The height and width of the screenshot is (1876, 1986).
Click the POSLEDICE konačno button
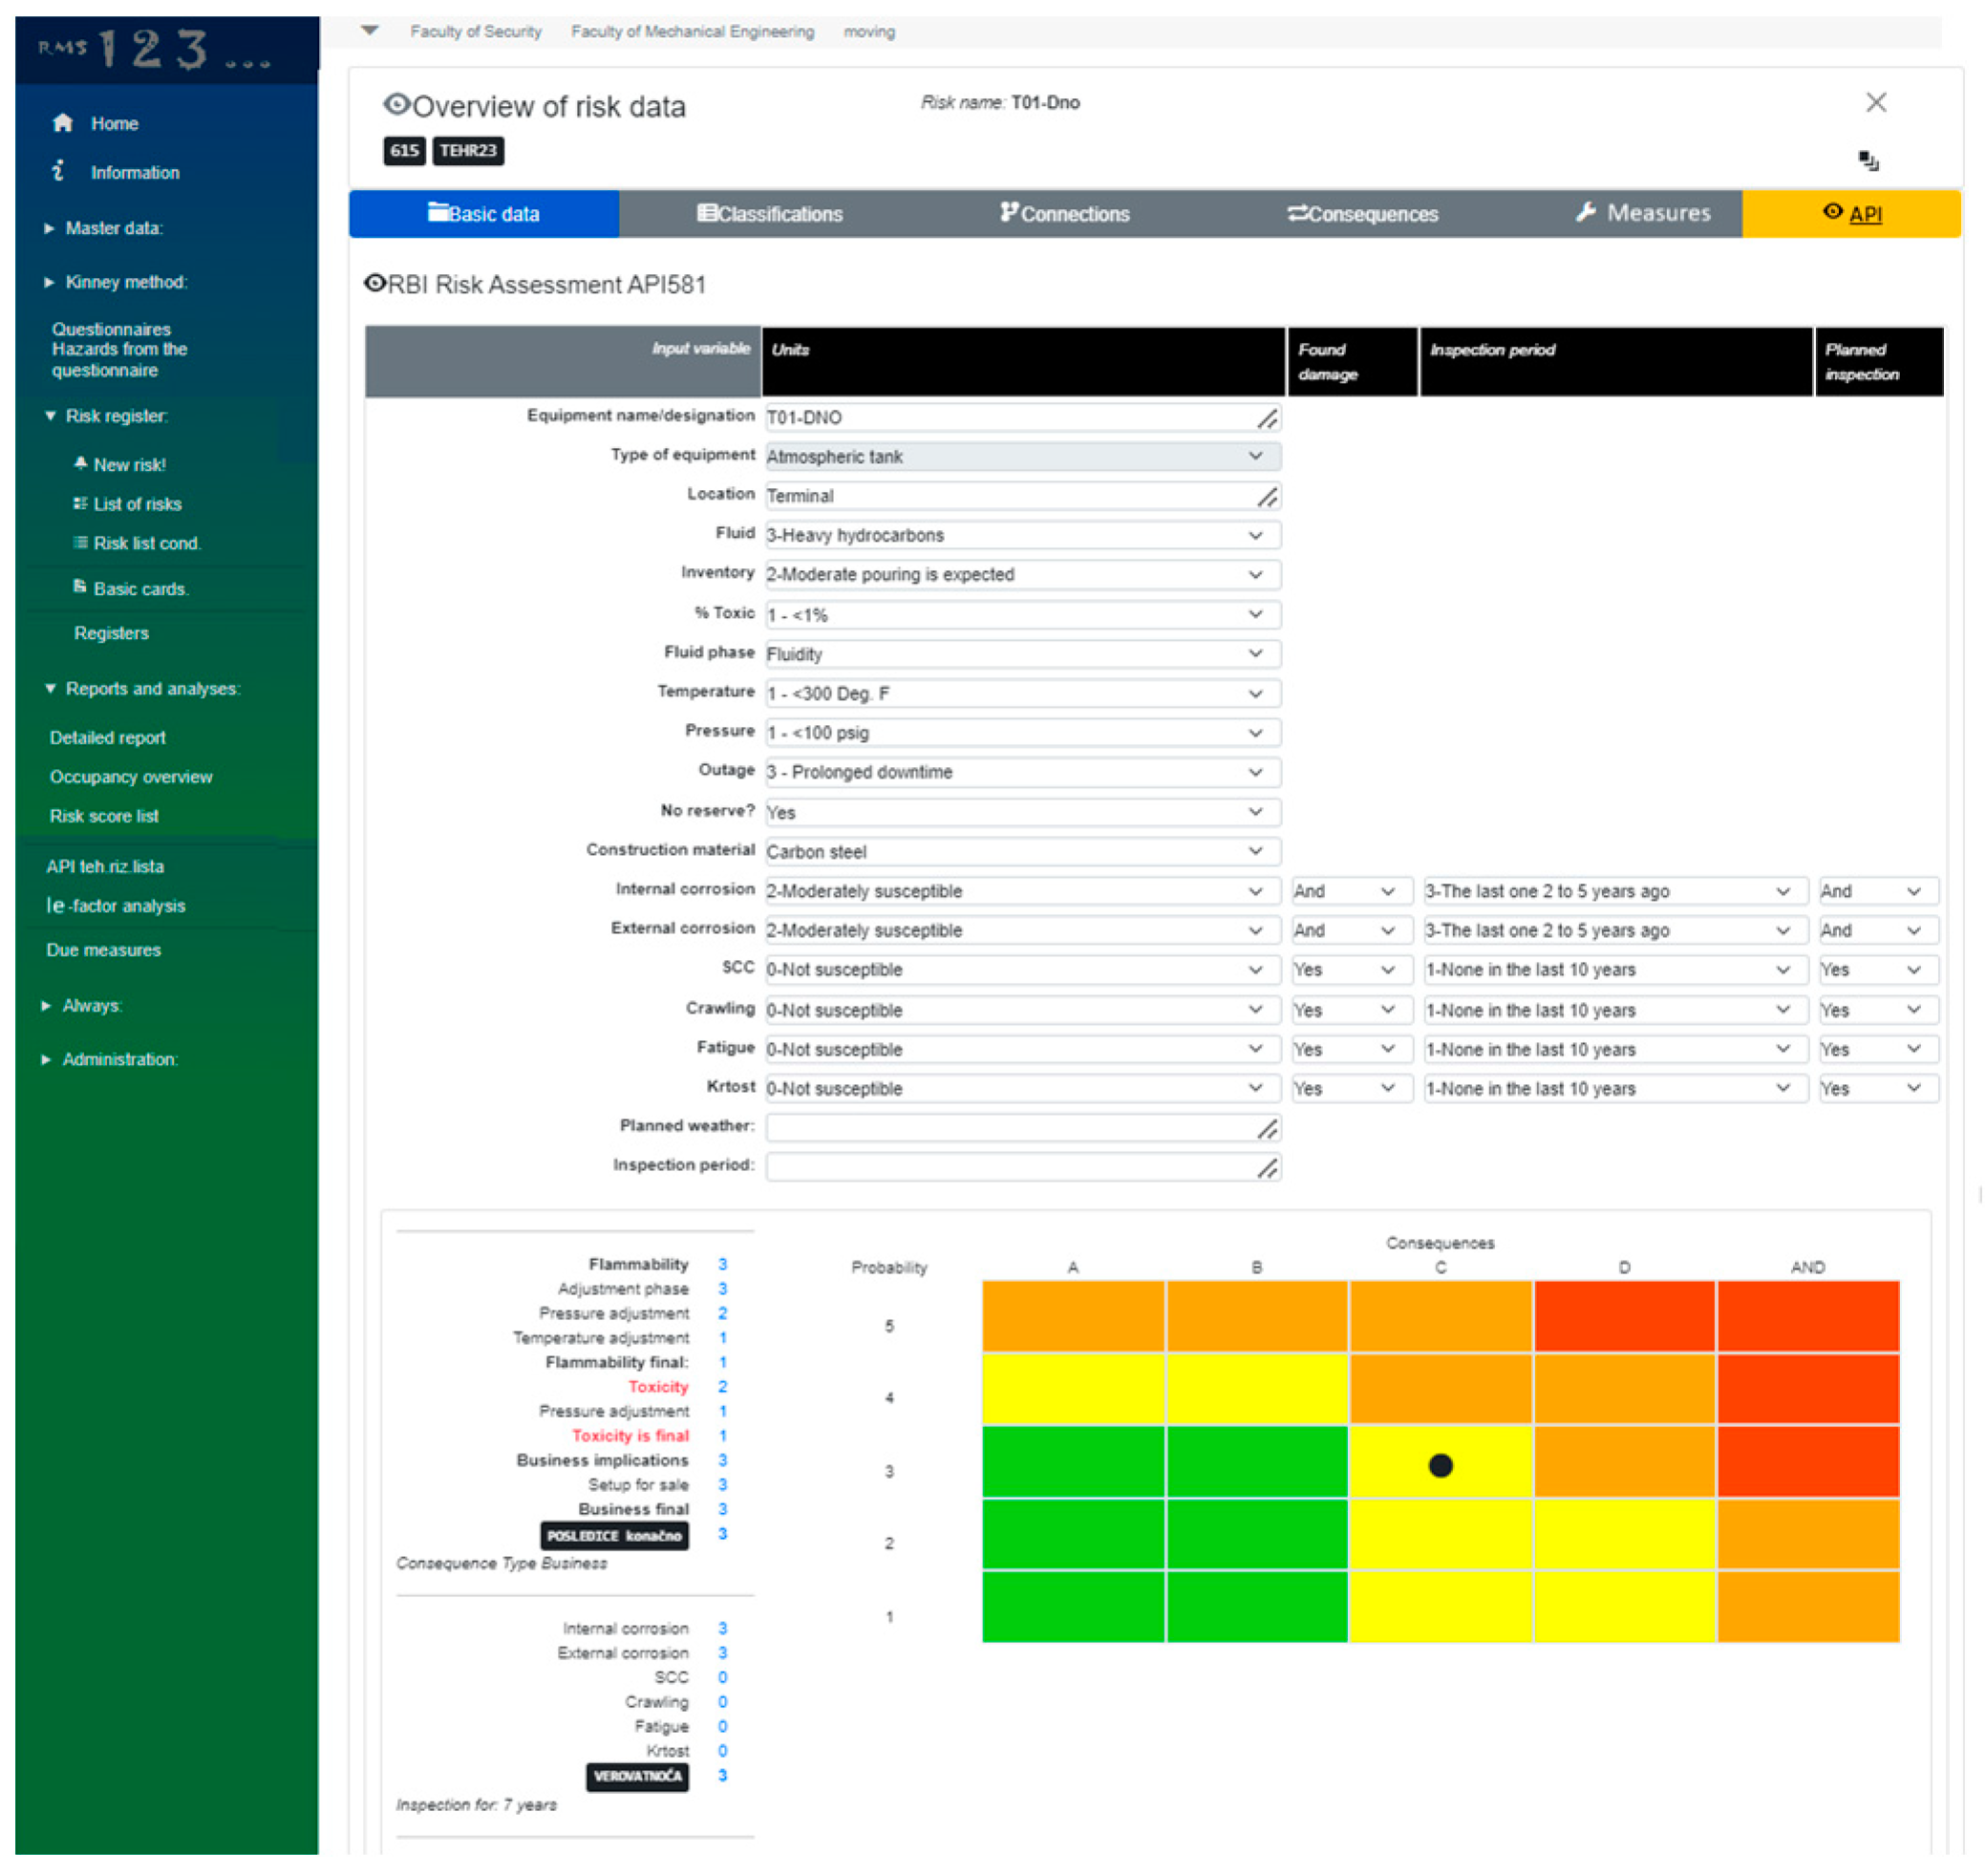point(614,1536)
